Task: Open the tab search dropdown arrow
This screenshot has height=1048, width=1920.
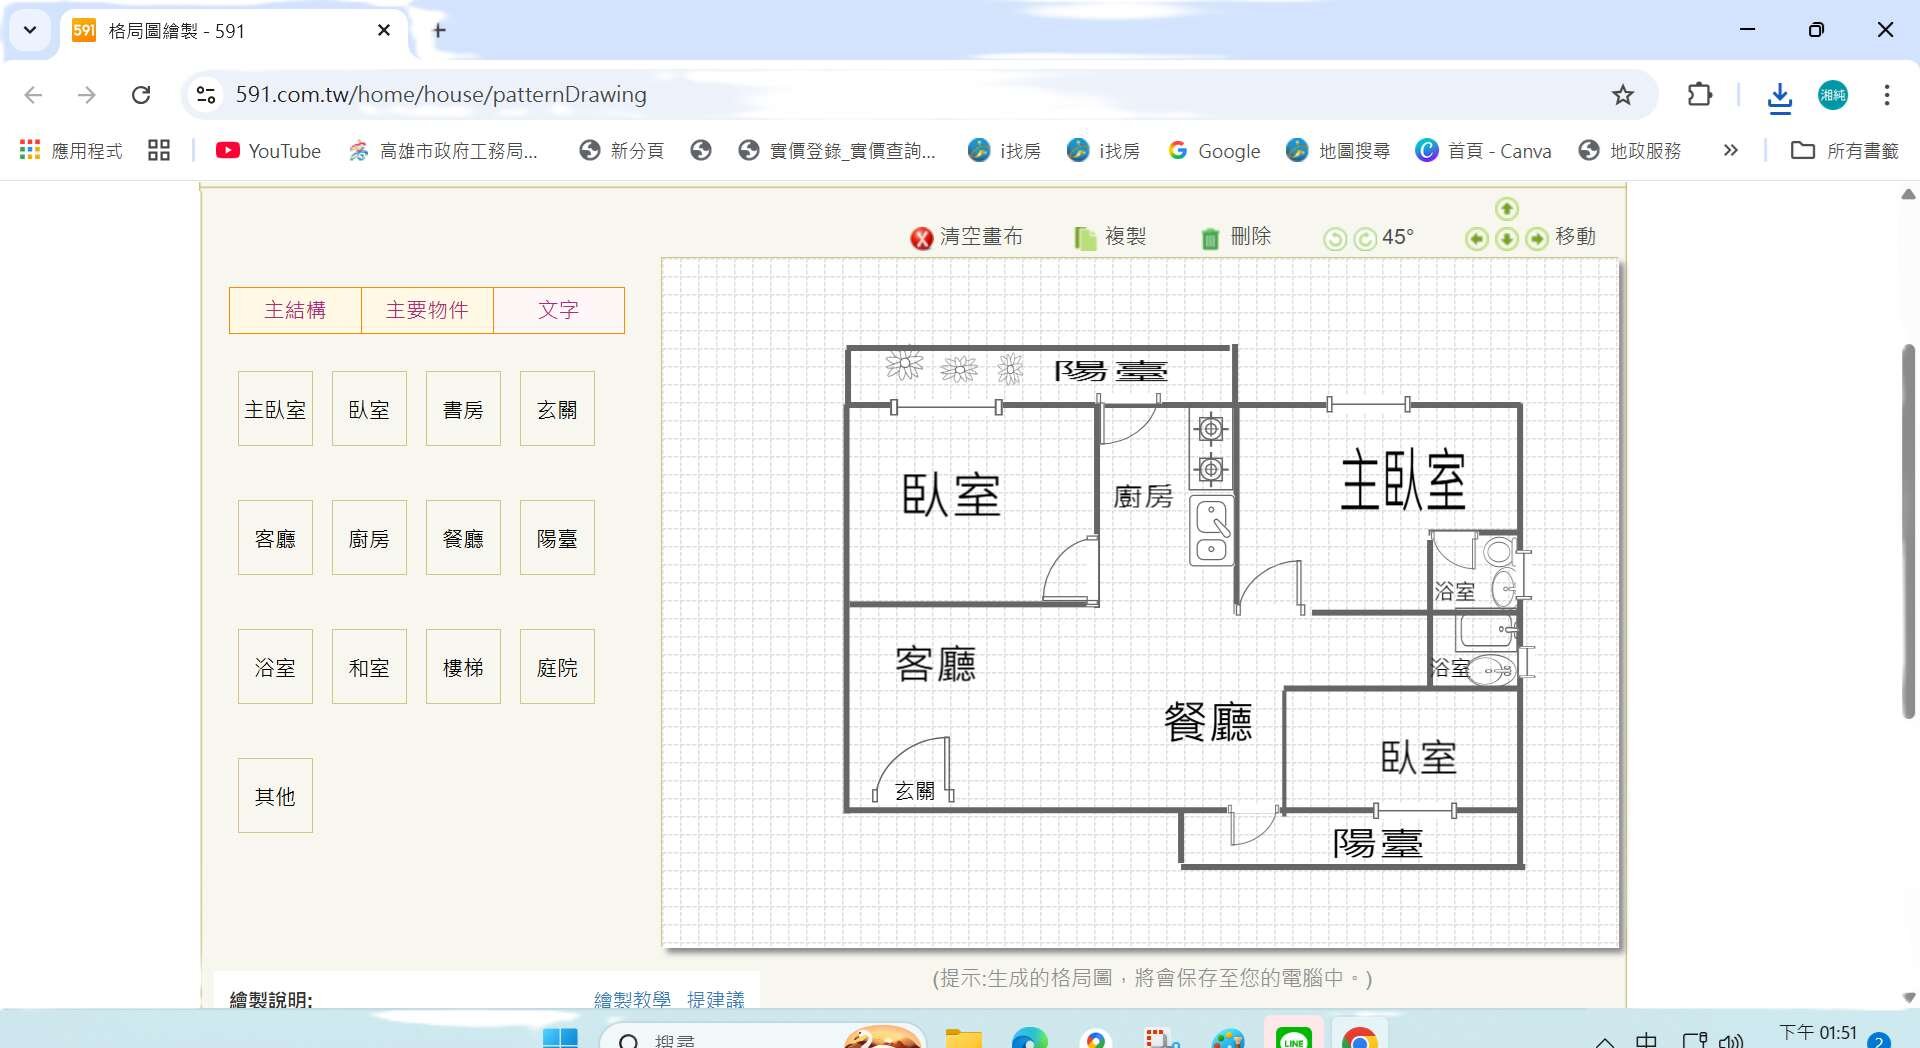Action: (x=30, y=30)
